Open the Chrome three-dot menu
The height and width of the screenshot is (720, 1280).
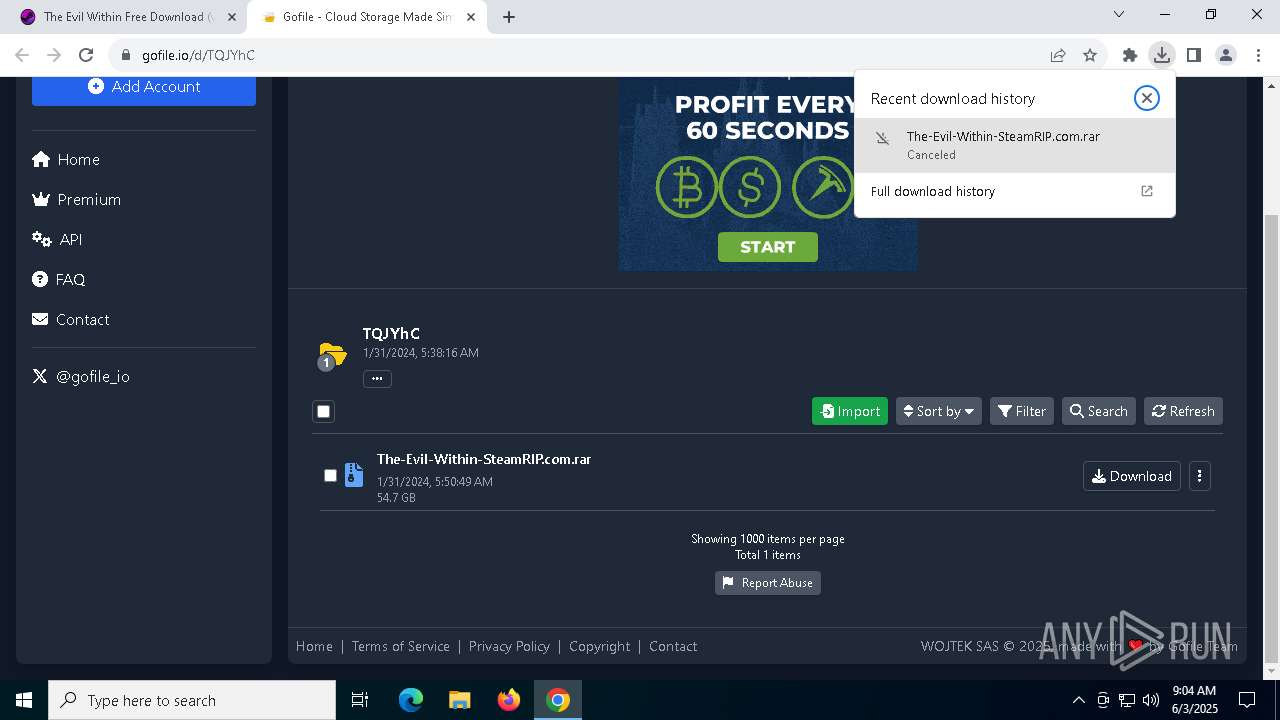point(1258,55)
